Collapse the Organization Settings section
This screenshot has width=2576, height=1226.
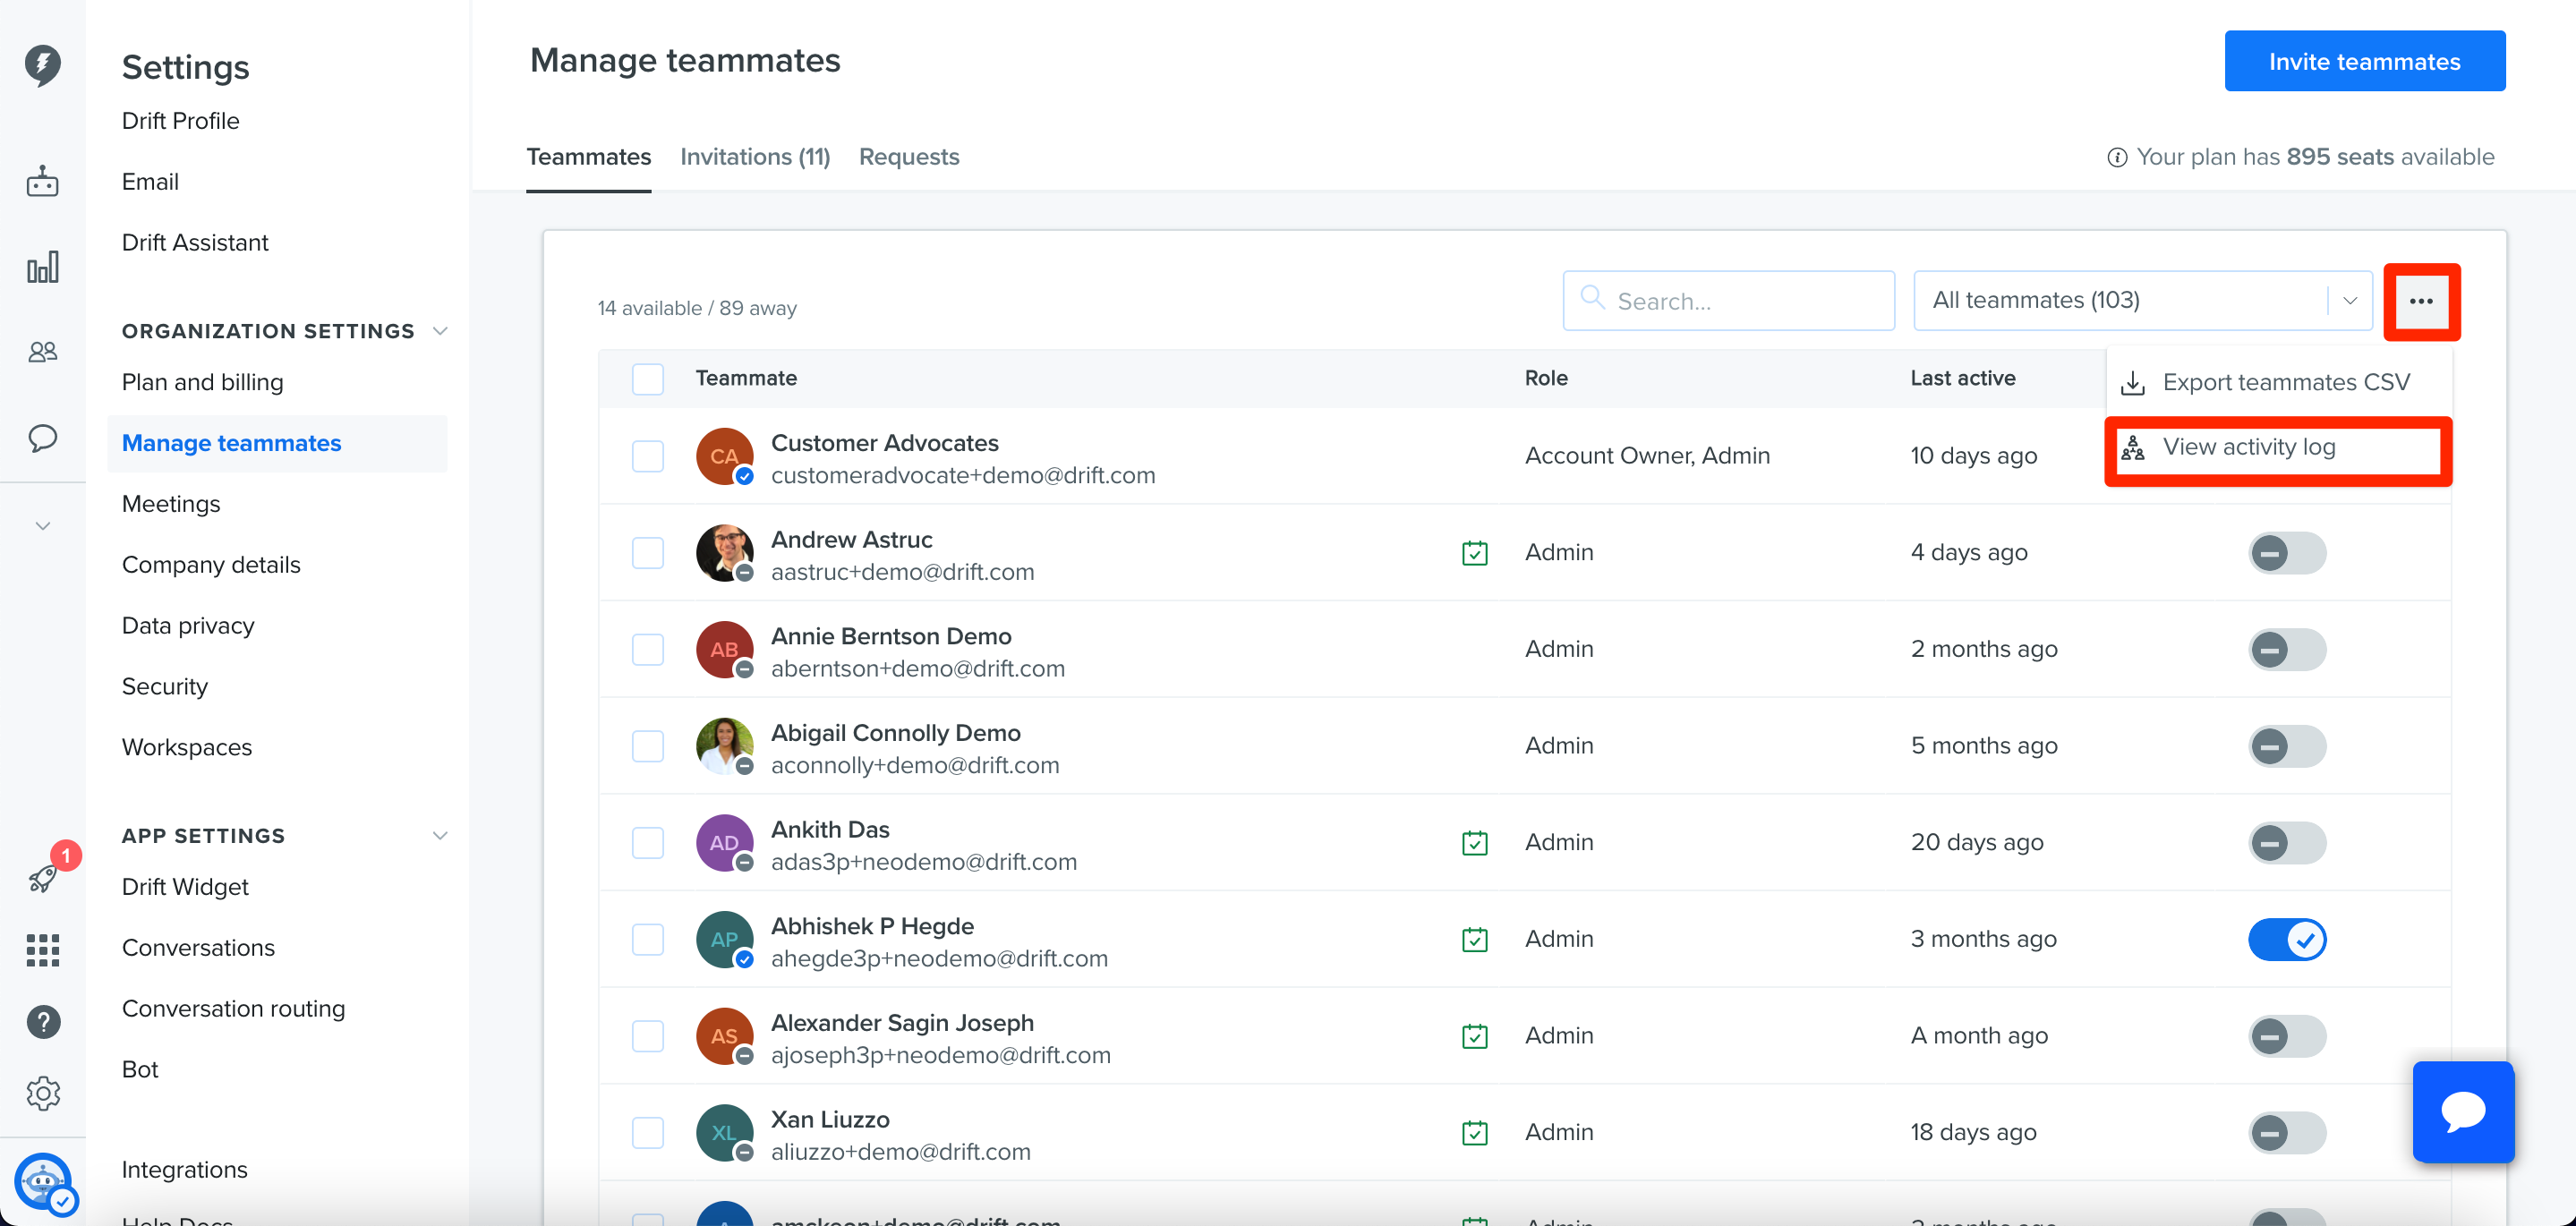[440, 331]
